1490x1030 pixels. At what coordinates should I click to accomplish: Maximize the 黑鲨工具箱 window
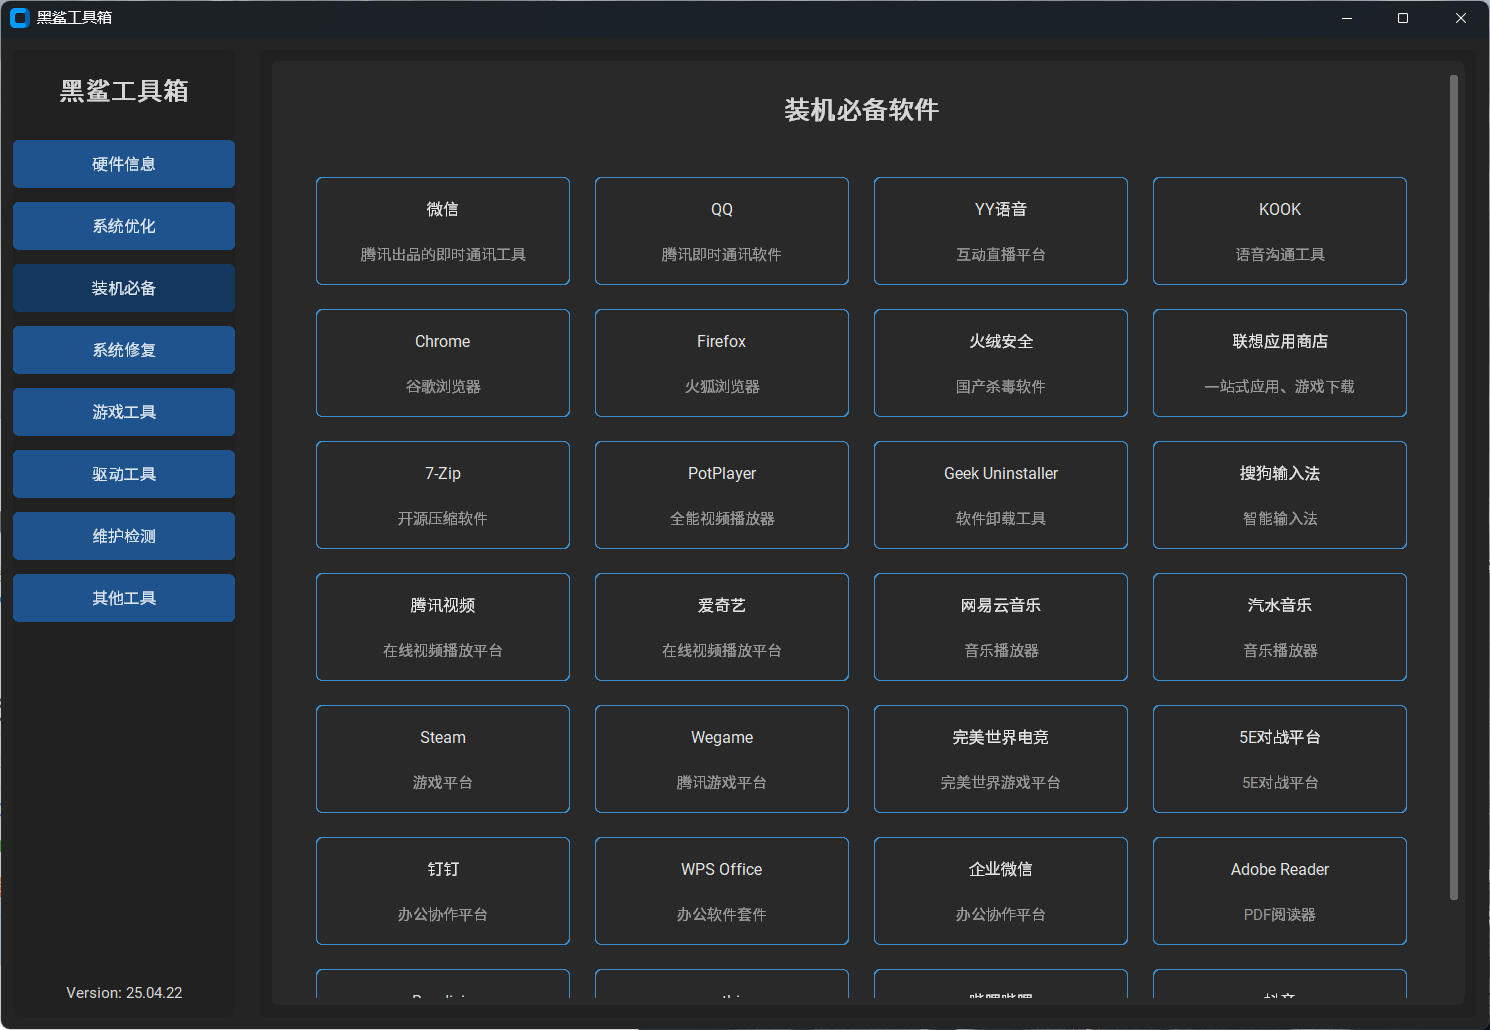click(x=1403, y=18)
